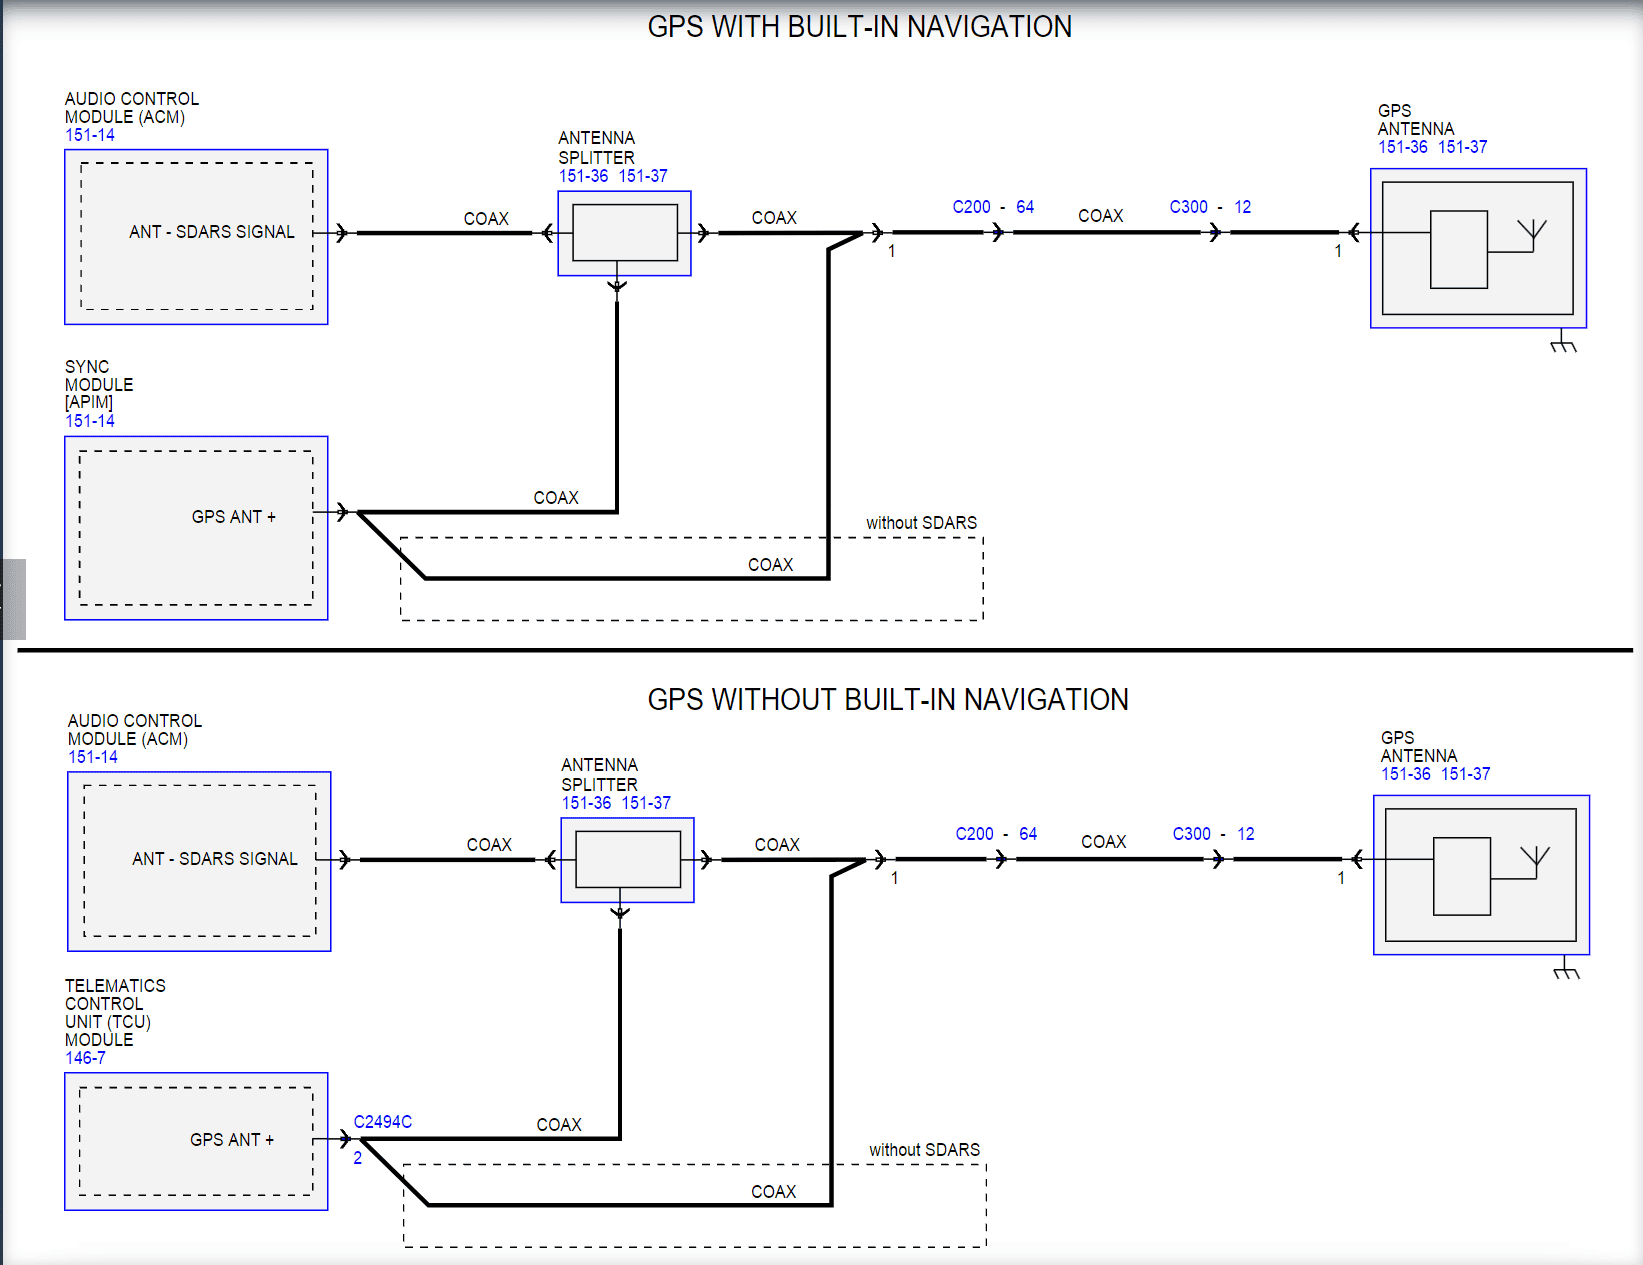The image size is (1643, 1265).
Task: Open GPS antenna's 151-37 link in with-navigation diagram
Action: coord(1463,147)
